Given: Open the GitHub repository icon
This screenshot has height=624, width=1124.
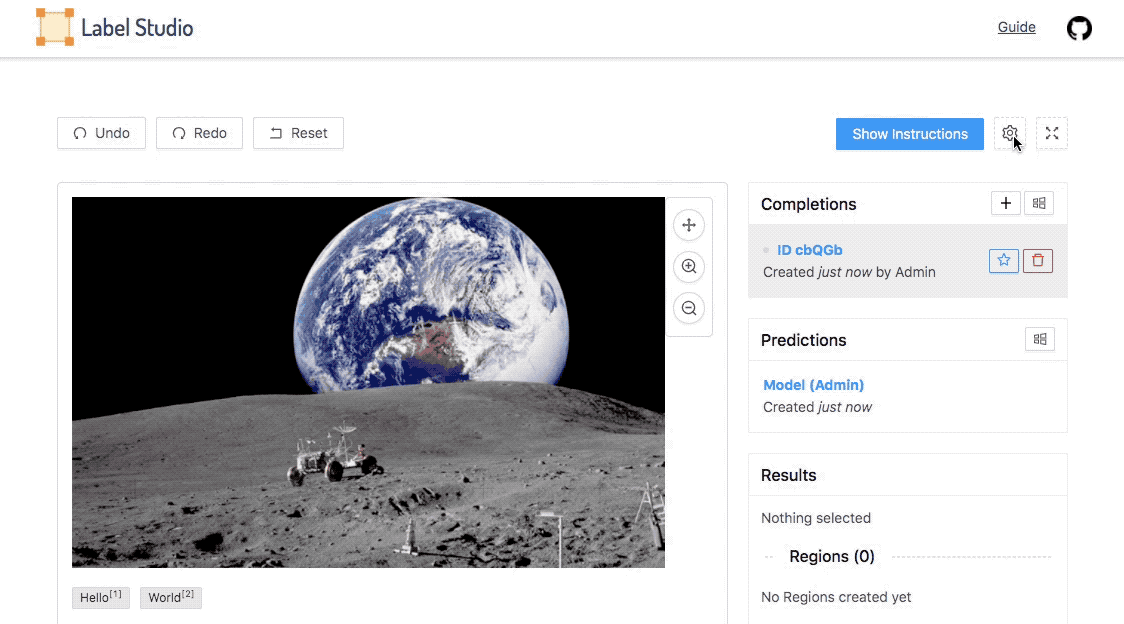Looking at the screenshot, I should (1079, 28).
